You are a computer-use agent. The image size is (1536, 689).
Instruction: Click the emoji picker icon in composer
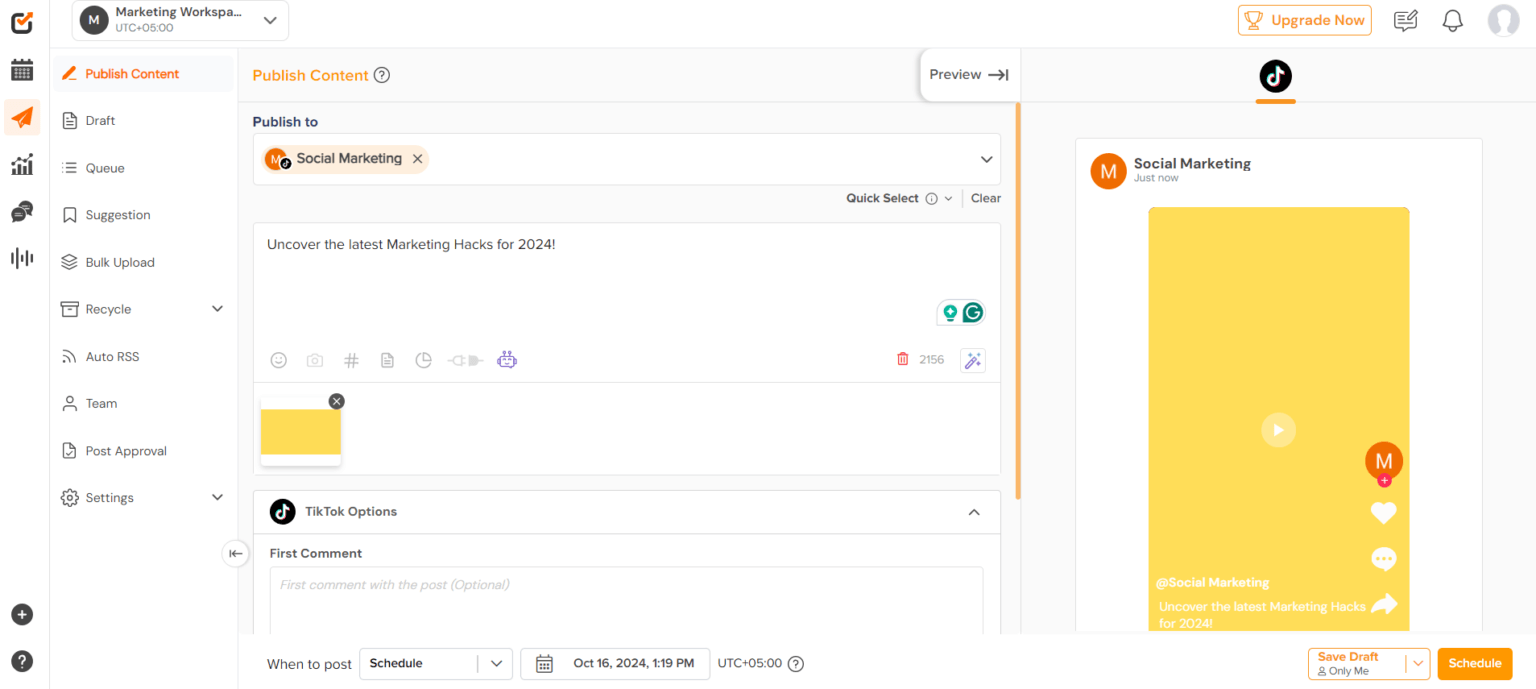point(279,360)
